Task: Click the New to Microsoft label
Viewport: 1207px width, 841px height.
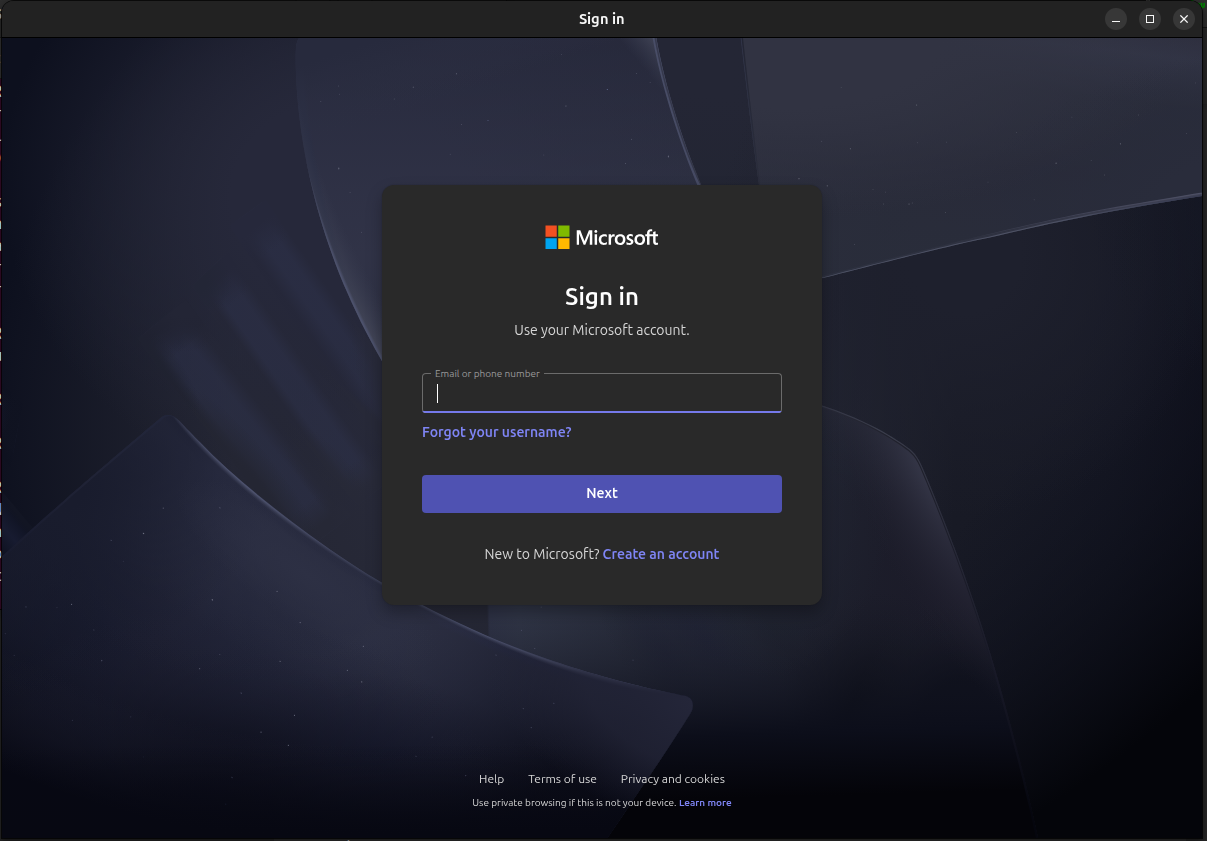Action: (541, 553)
